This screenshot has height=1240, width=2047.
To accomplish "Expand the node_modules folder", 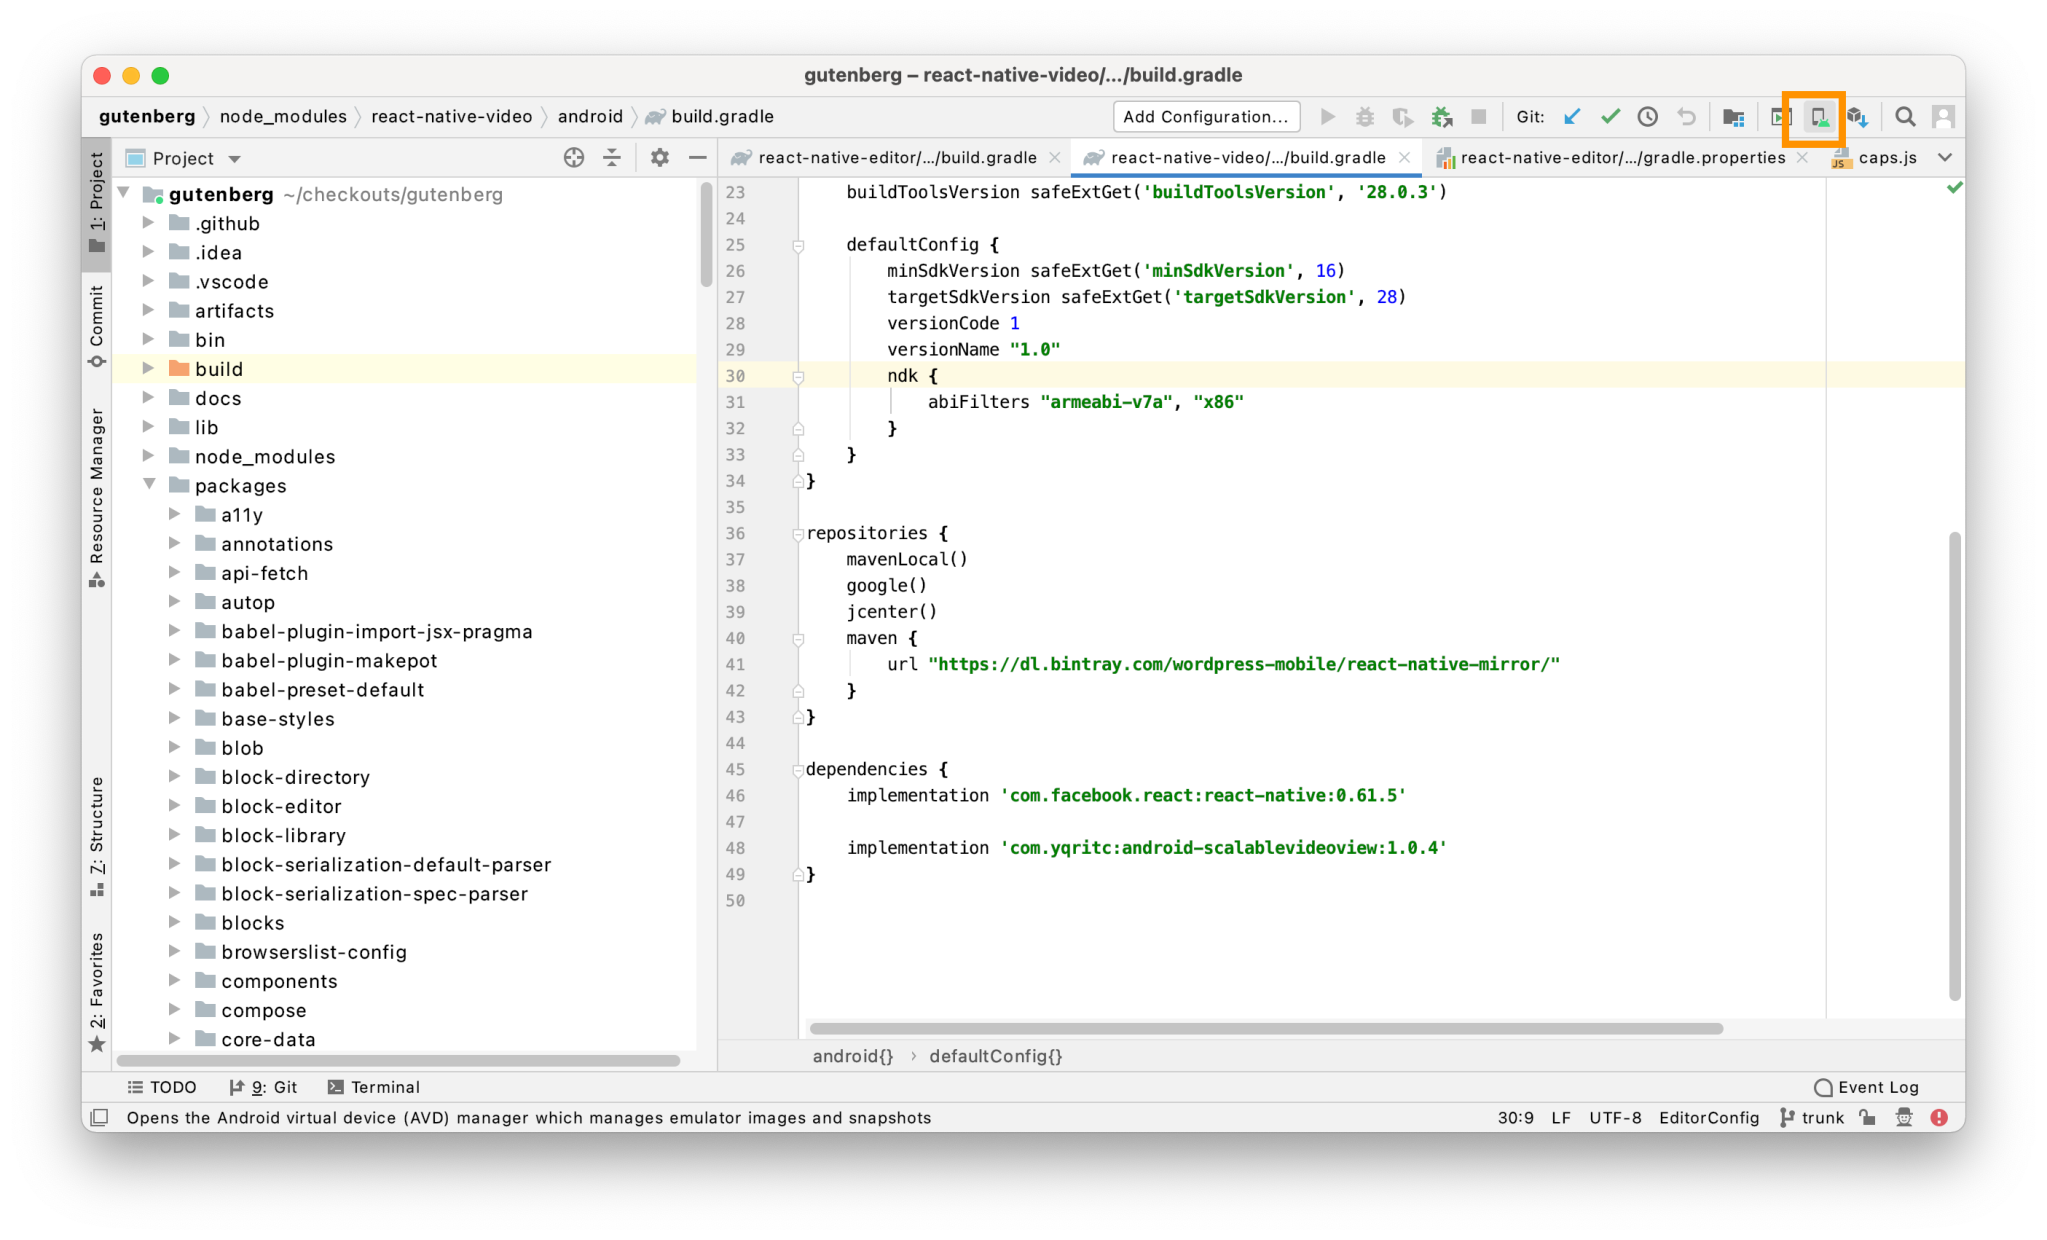I will (x=150, y=456).
